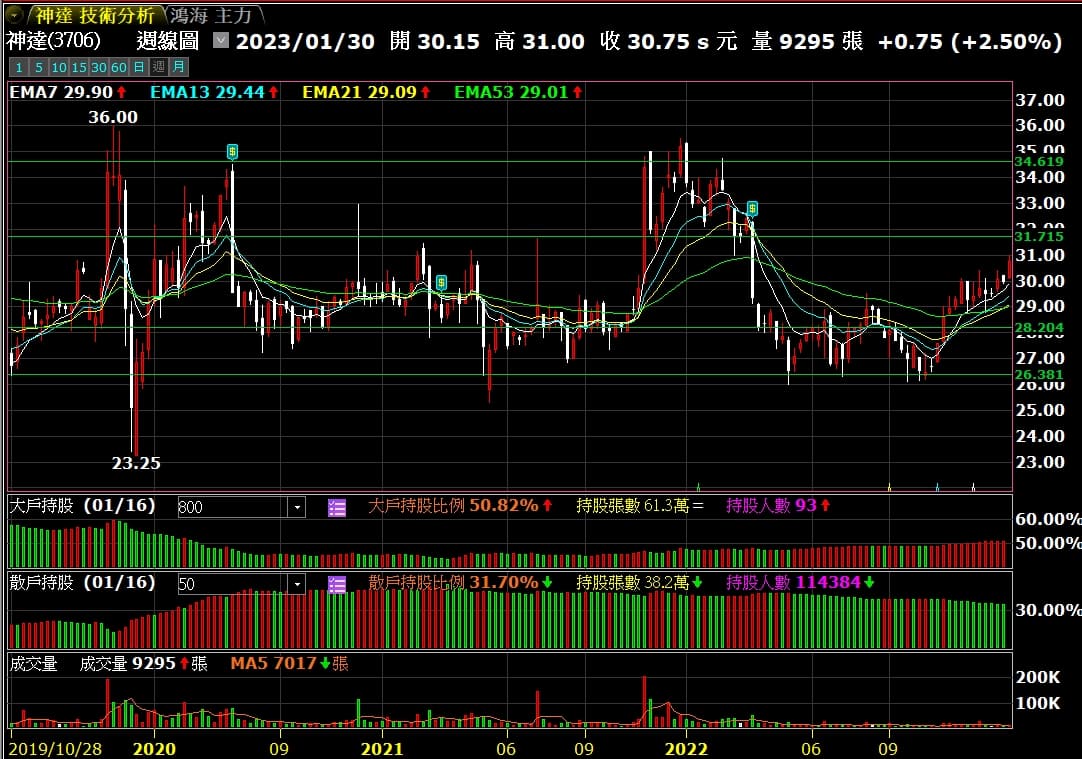Switch to the 鴻海 主力 tab

point(215,15)
